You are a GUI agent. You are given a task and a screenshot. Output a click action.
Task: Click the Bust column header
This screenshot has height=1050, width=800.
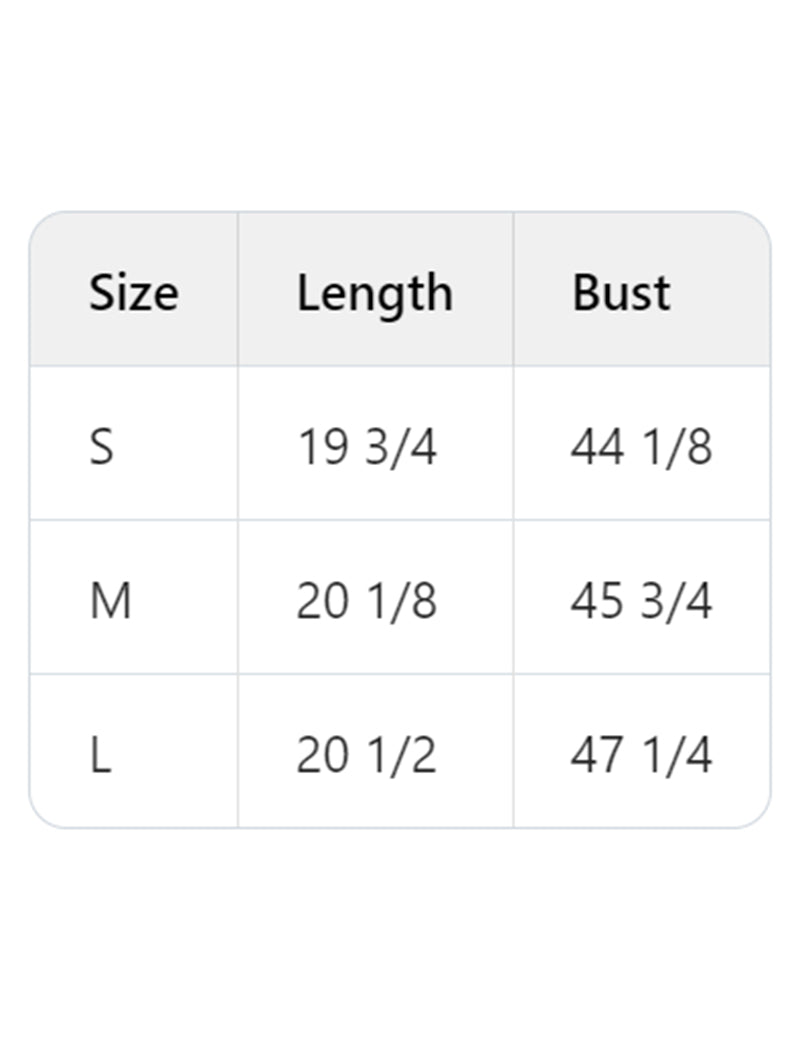tap(621, 293)
